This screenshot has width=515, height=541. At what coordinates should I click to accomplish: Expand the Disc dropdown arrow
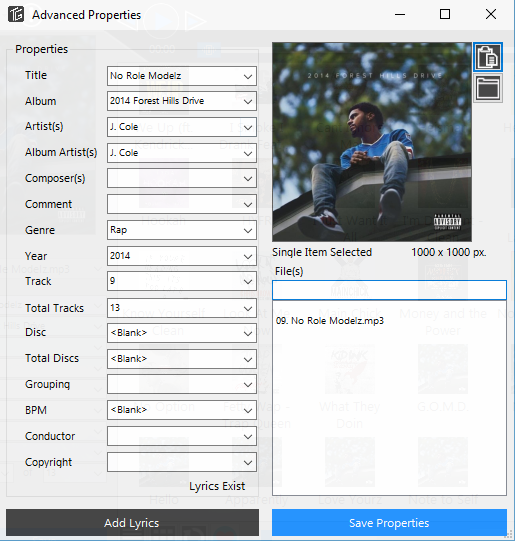pyautogui.click(x=248, y=333)
